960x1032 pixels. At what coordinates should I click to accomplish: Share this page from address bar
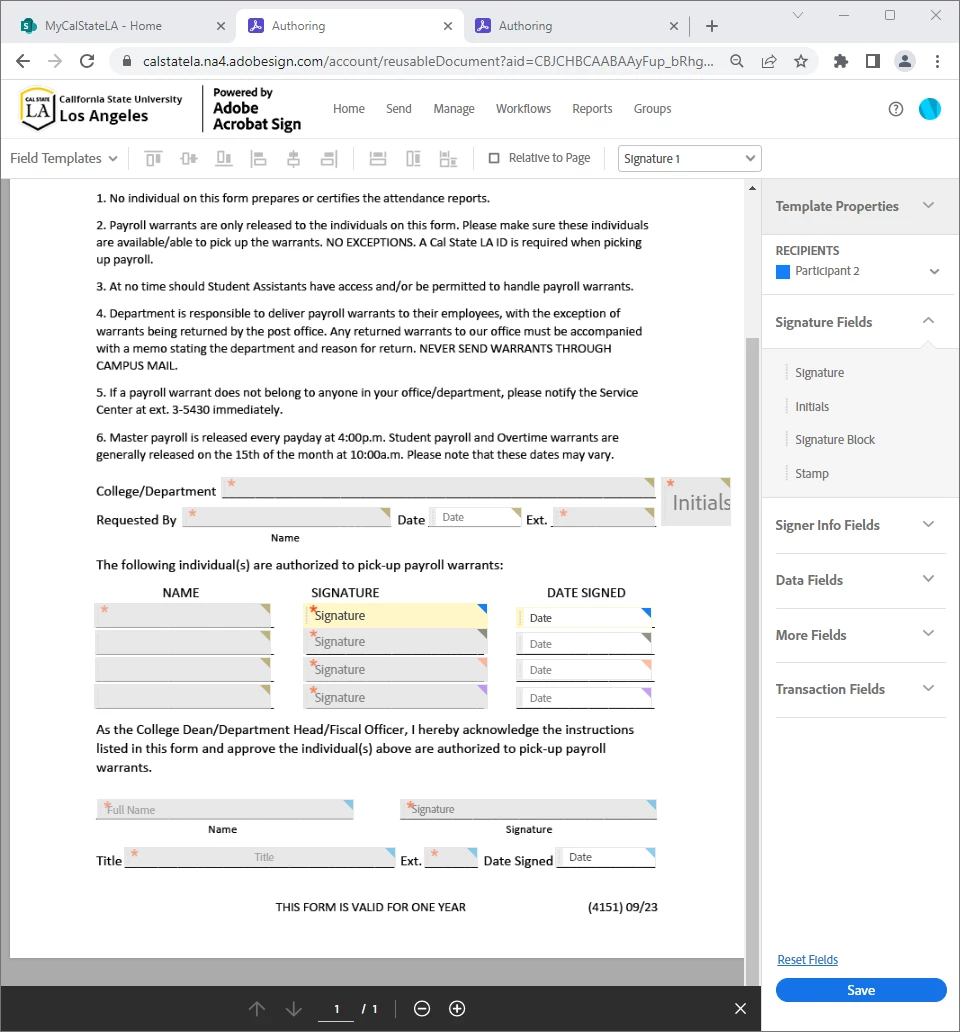(769, 61)
